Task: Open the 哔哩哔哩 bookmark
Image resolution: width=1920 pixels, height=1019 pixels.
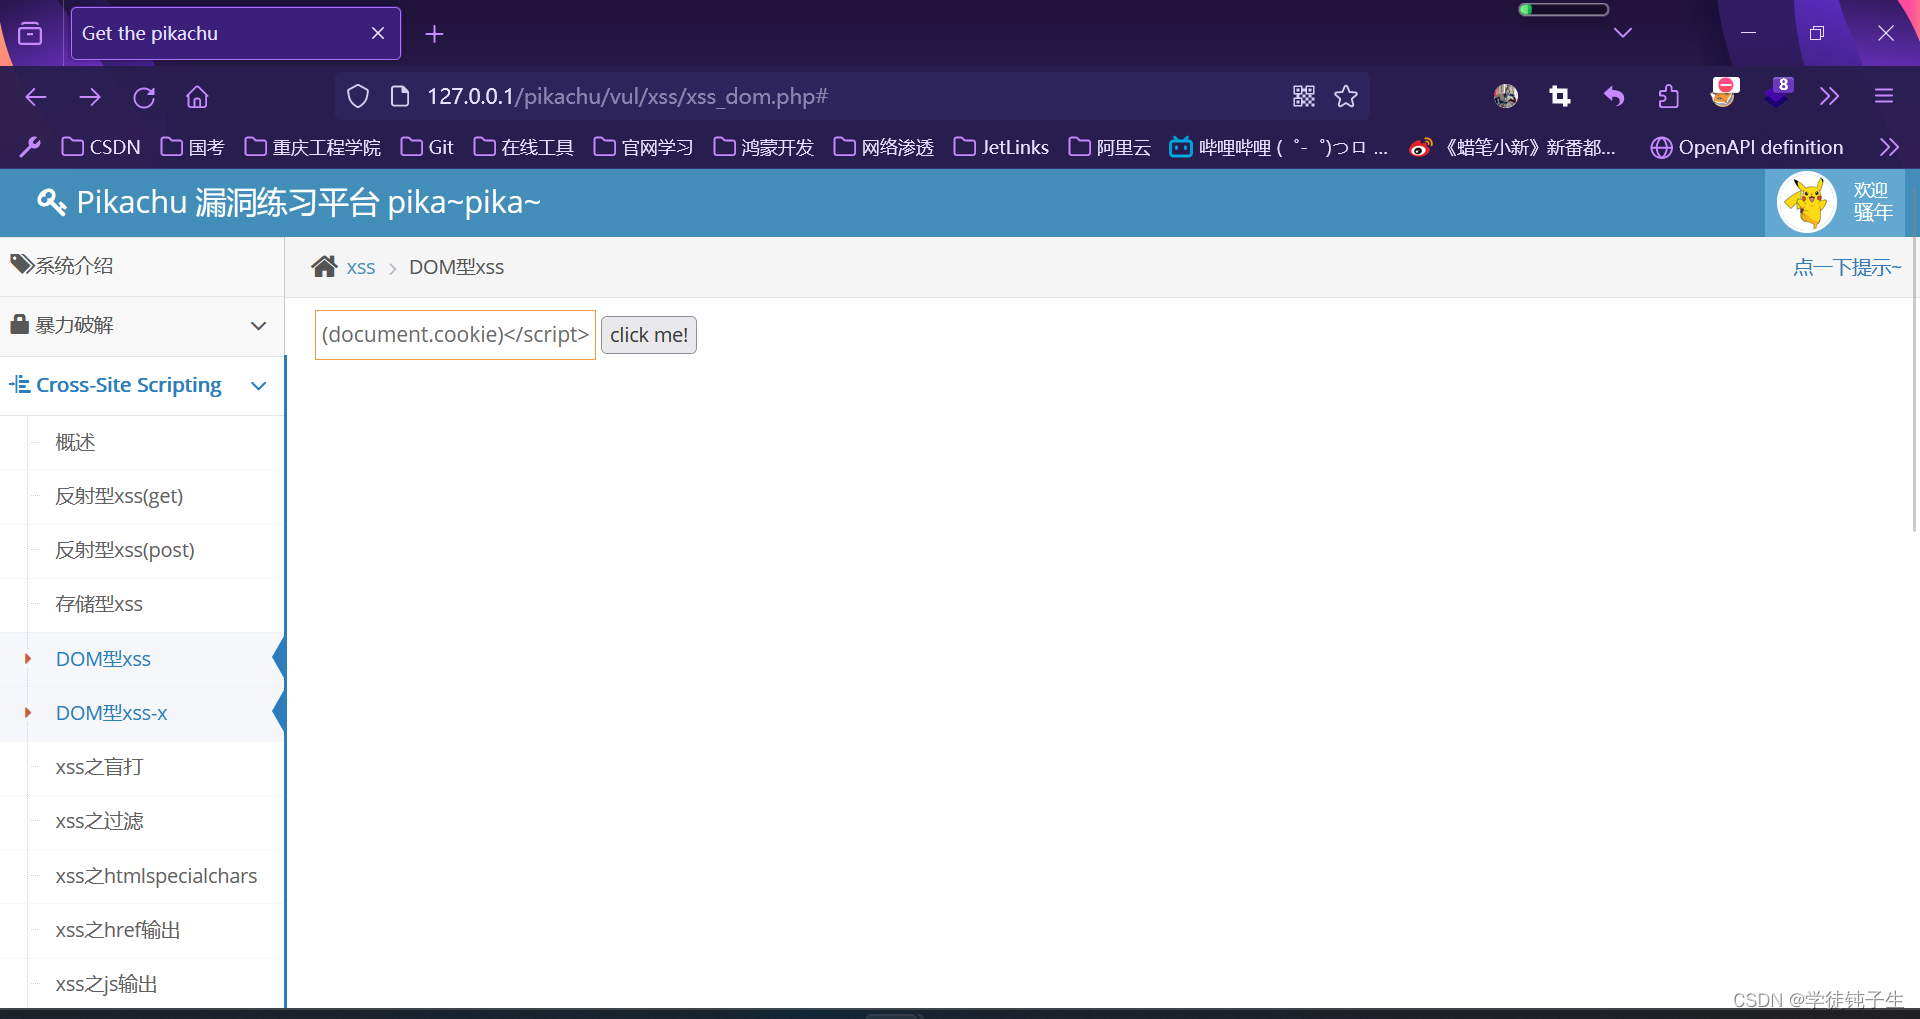Action: 1279,147
